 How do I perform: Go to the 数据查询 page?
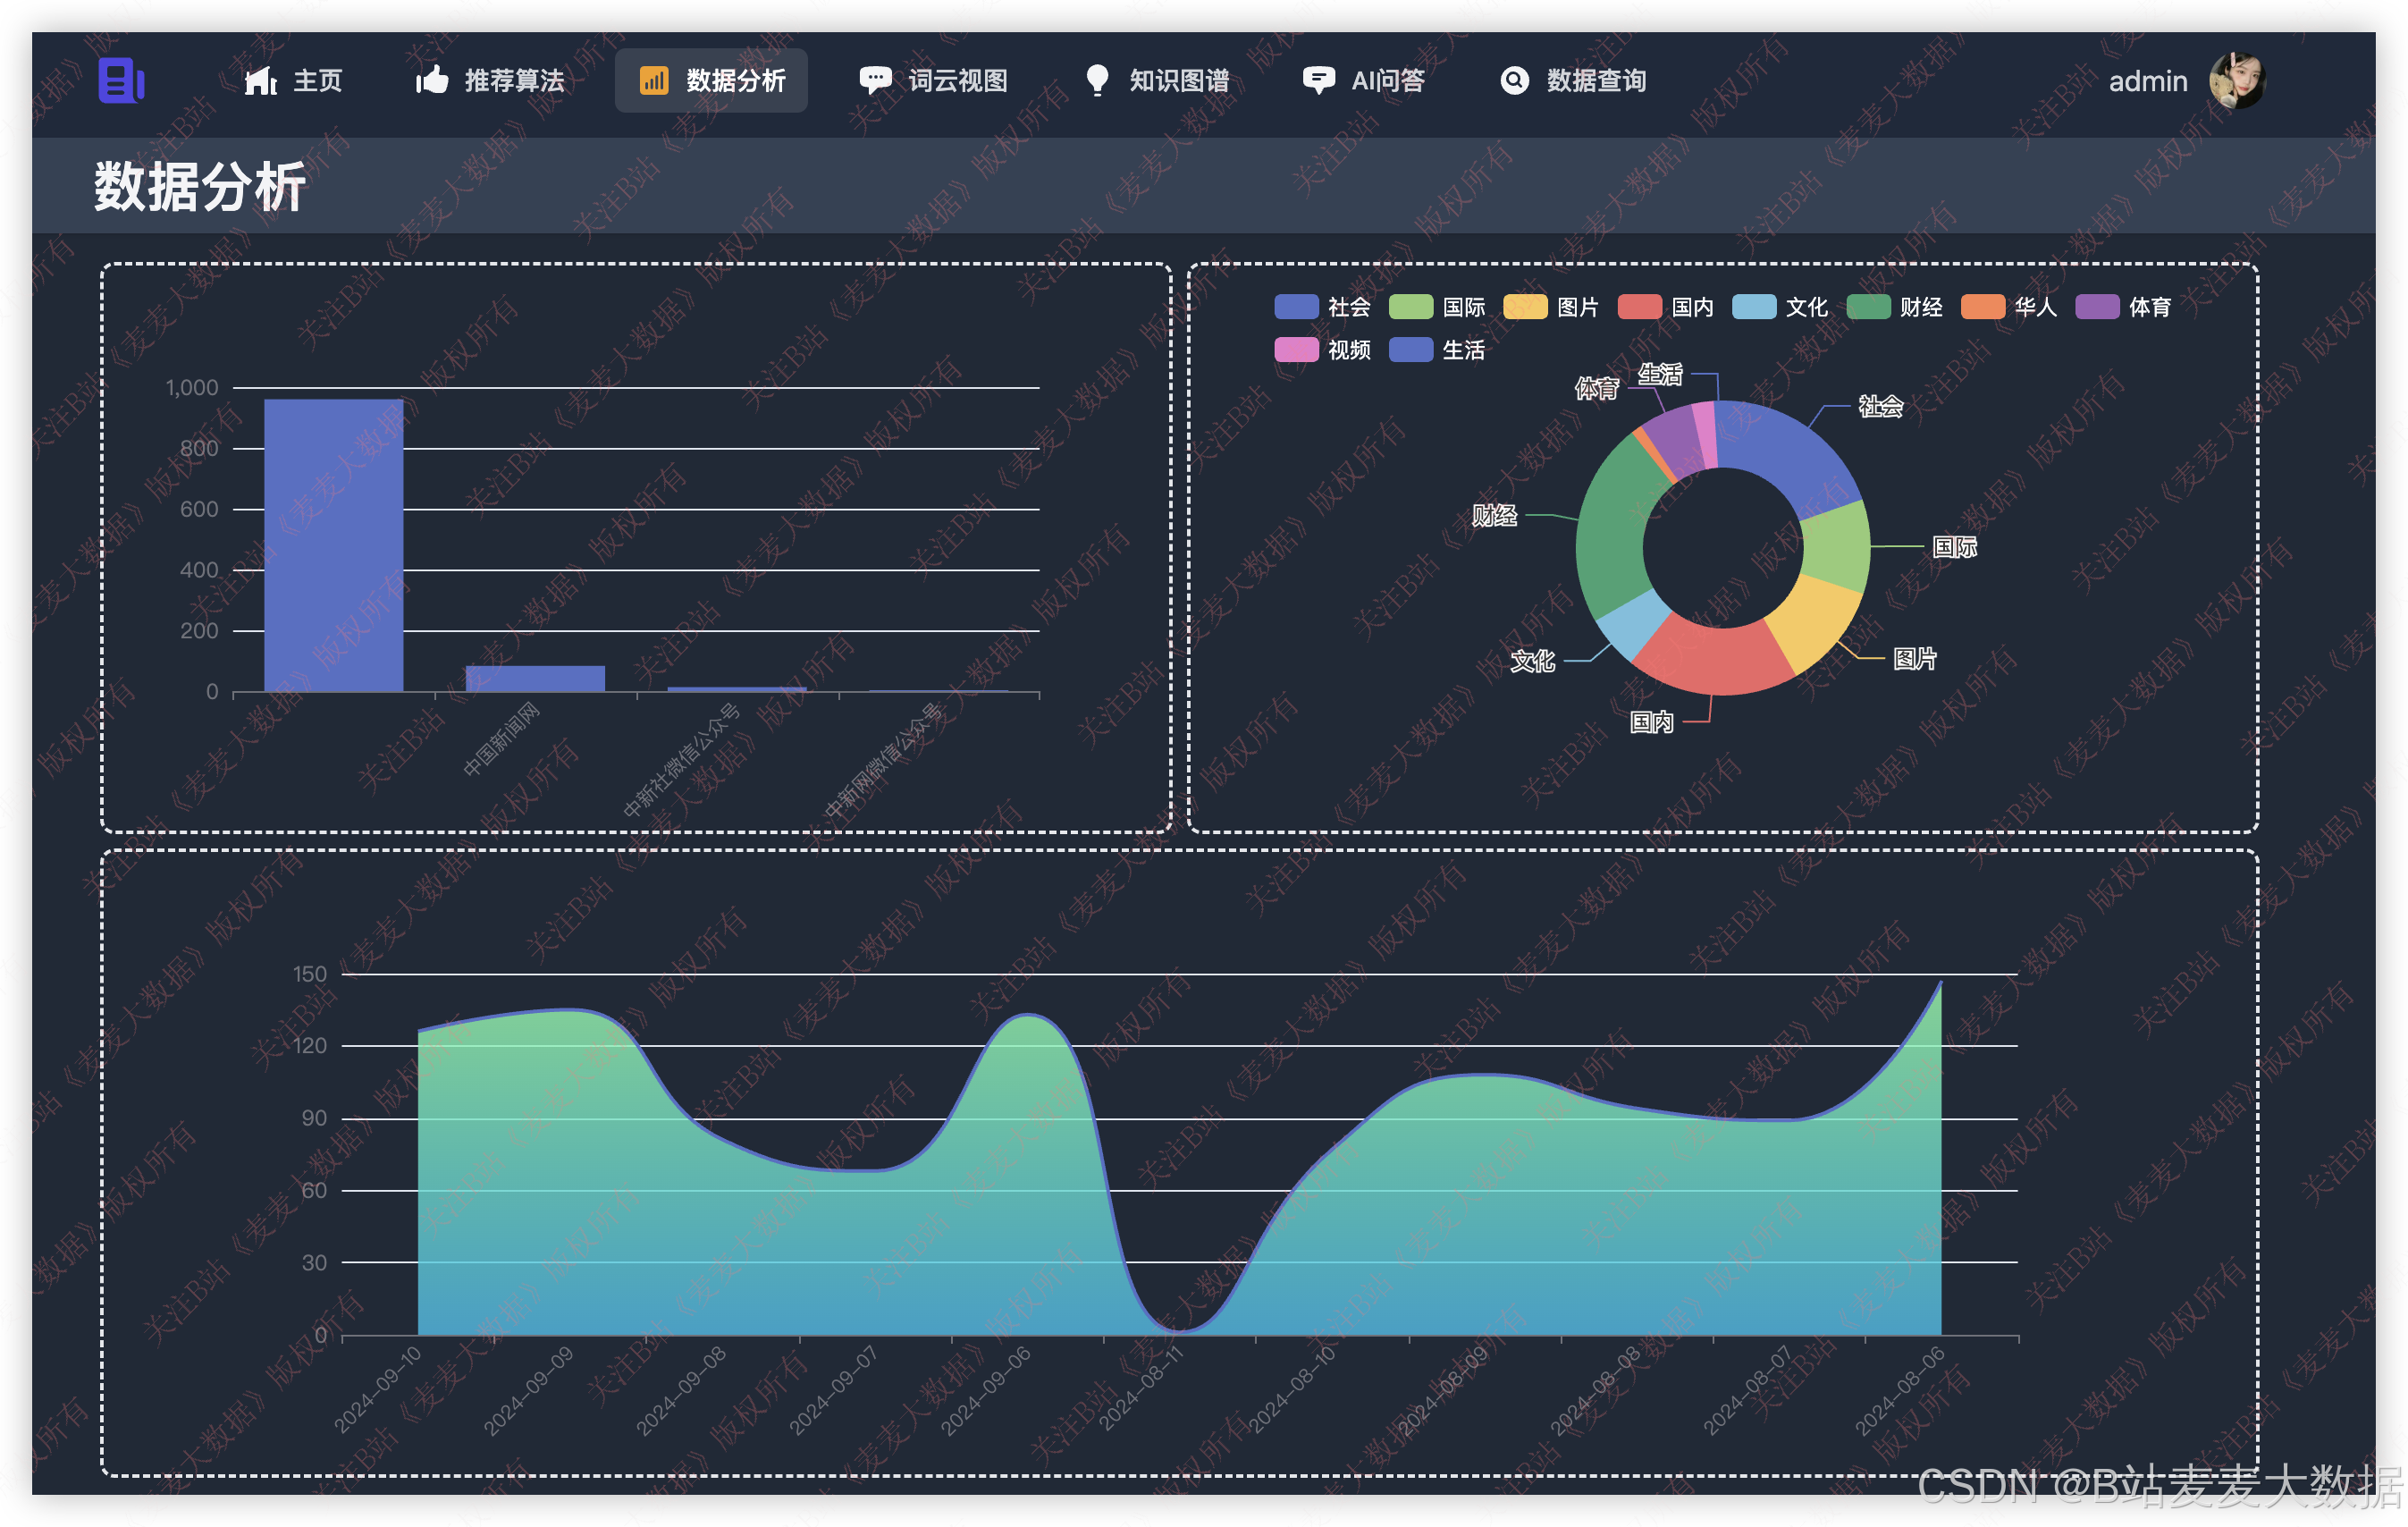pos(1596,80)
